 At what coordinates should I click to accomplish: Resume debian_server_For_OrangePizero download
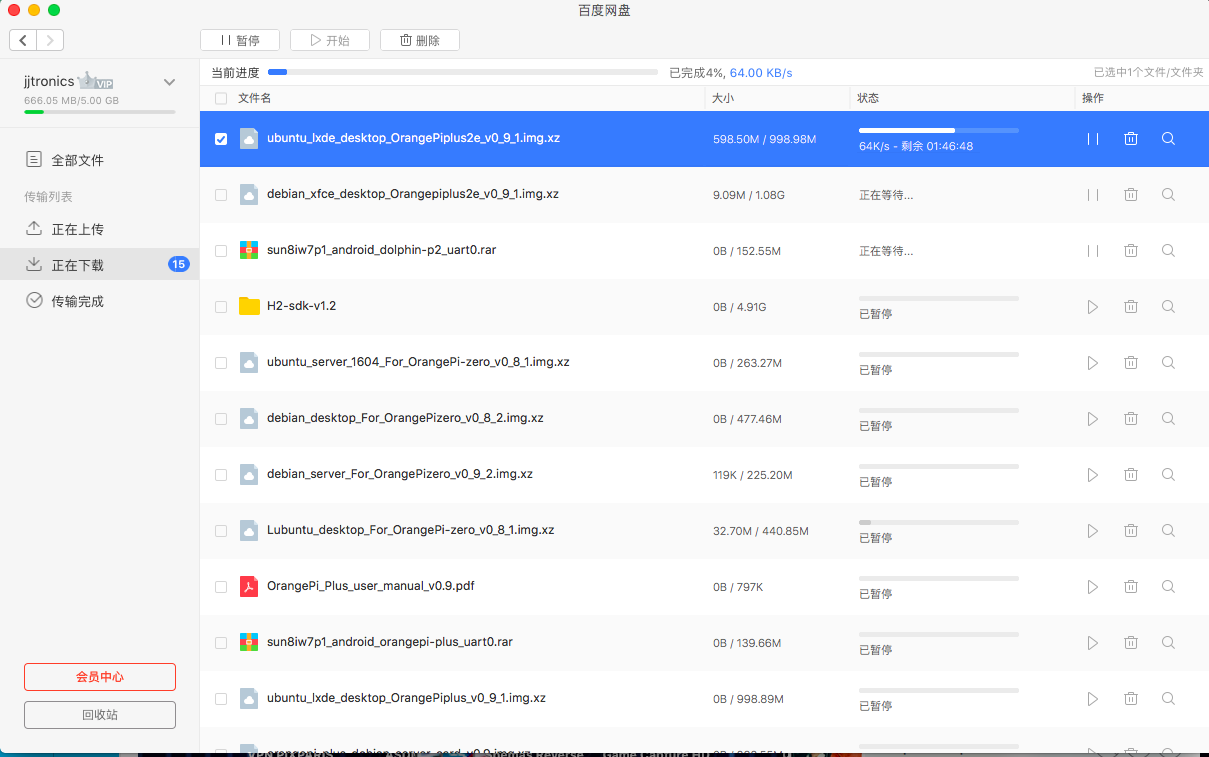(x=1093, y=475)
